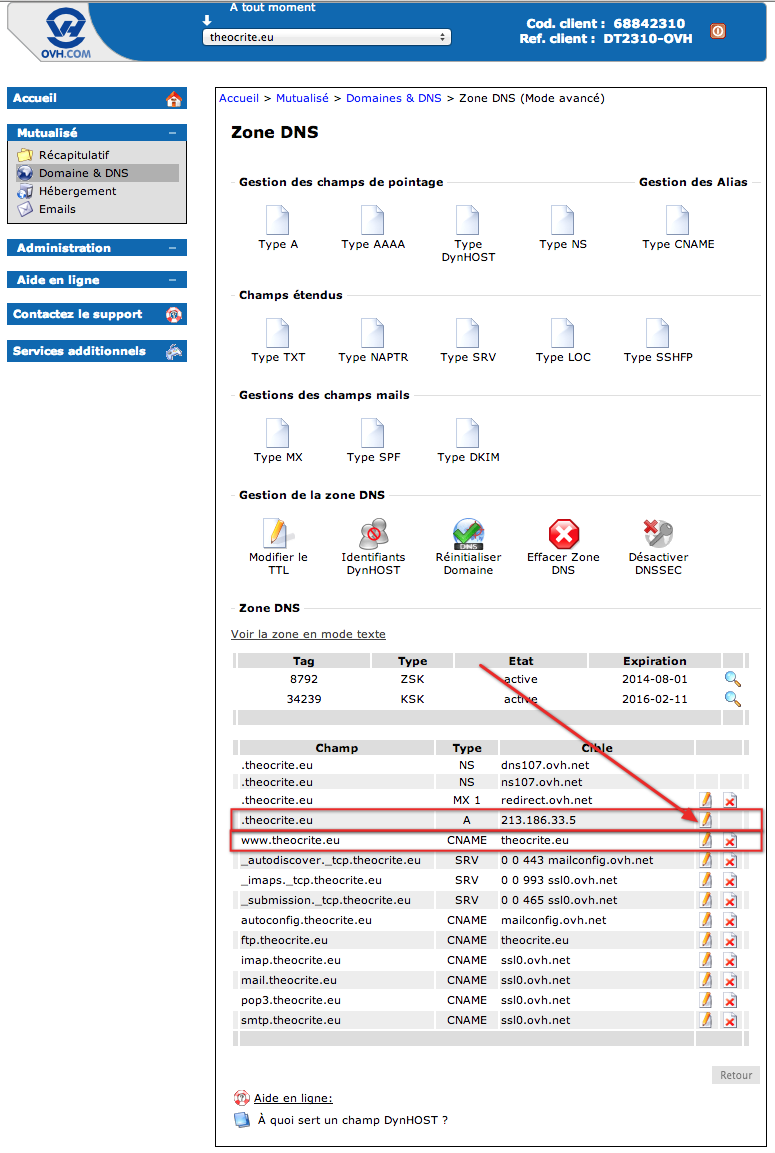Delete the www.theocrite.eu CNAME record
The height and width of the screenshot is (1153, 775).
730,840
